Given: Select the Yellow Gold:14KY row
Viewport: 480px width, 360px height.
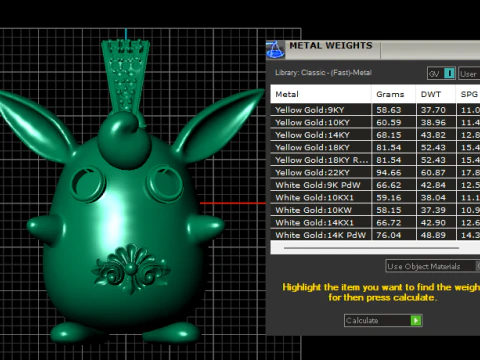Looking at the screenshot, I should (x=375, y=135).
